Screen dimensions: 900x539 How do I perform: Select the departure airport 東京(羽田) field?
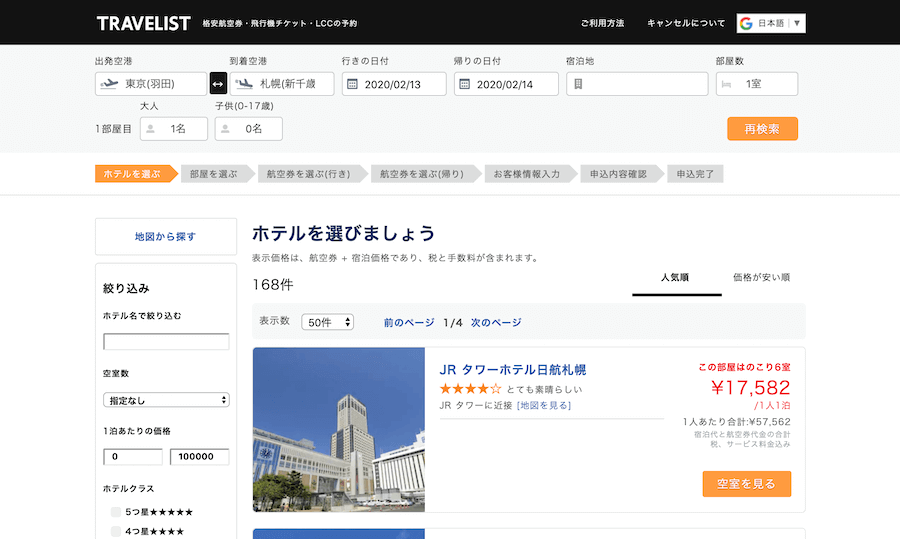pyautogui.click(x=150, y=84)
